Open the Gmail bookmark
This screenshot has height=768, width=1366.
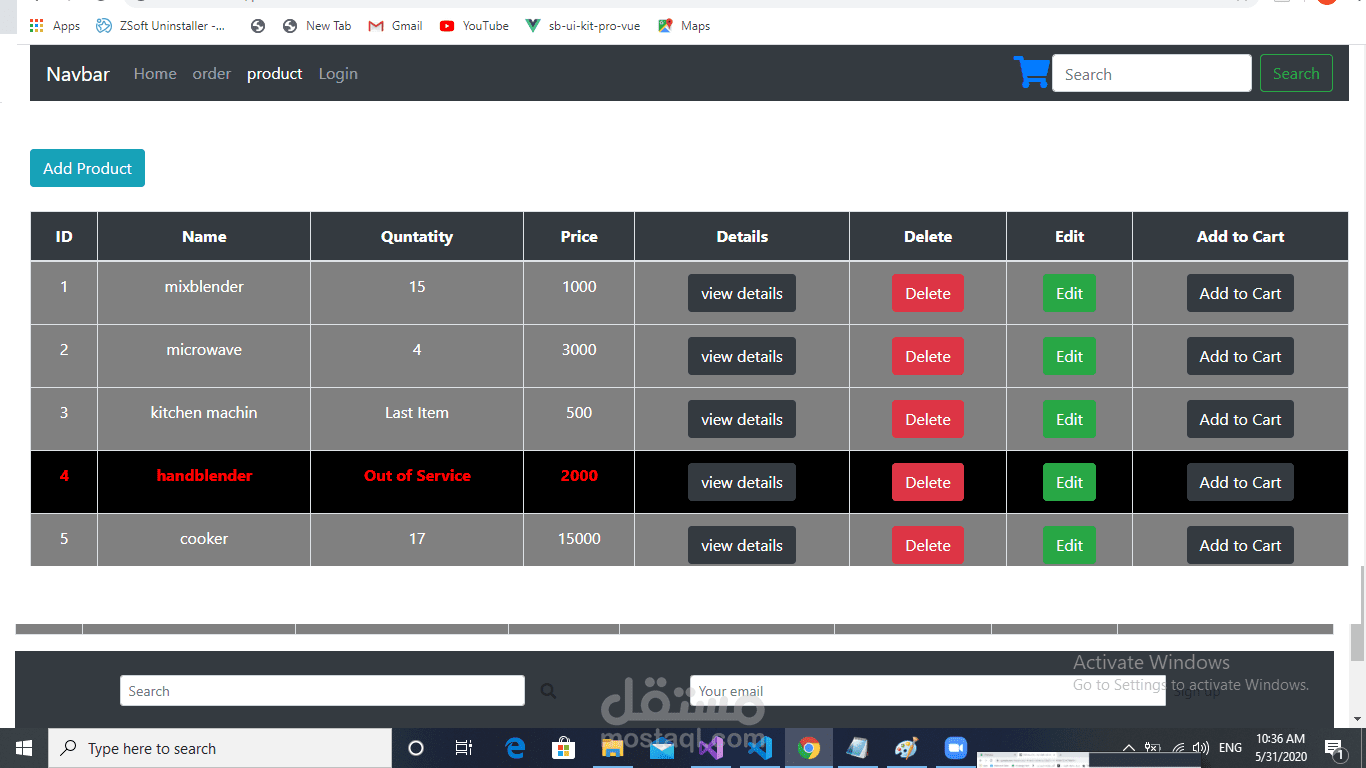395,26
